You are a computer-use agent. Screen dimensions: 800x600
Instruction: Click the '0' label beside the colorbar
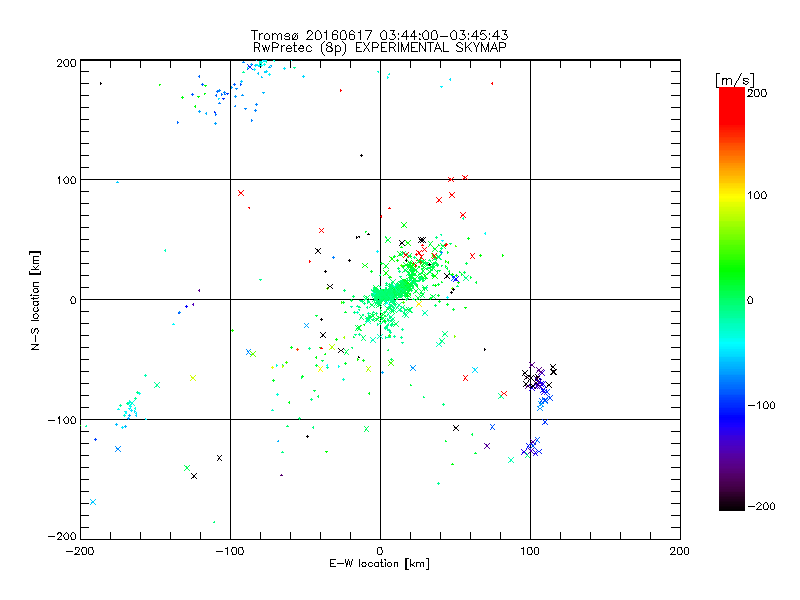pyautogui.click(x=750, y=300)
